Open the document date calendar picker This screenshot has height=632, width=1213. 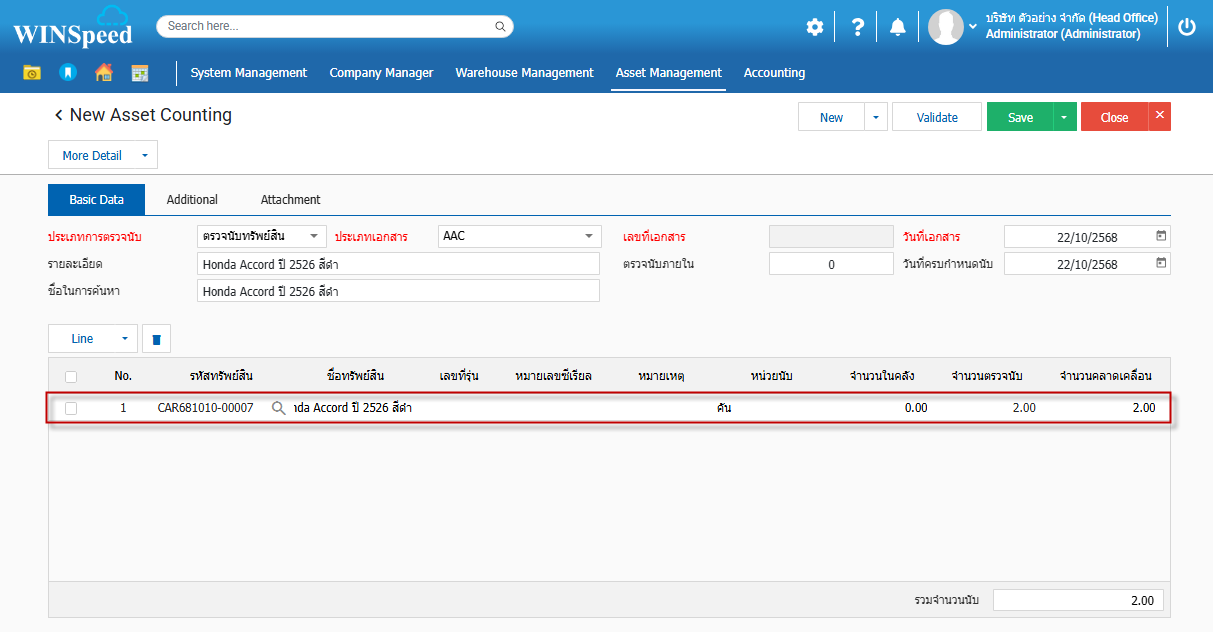(x=1161, y=236)
